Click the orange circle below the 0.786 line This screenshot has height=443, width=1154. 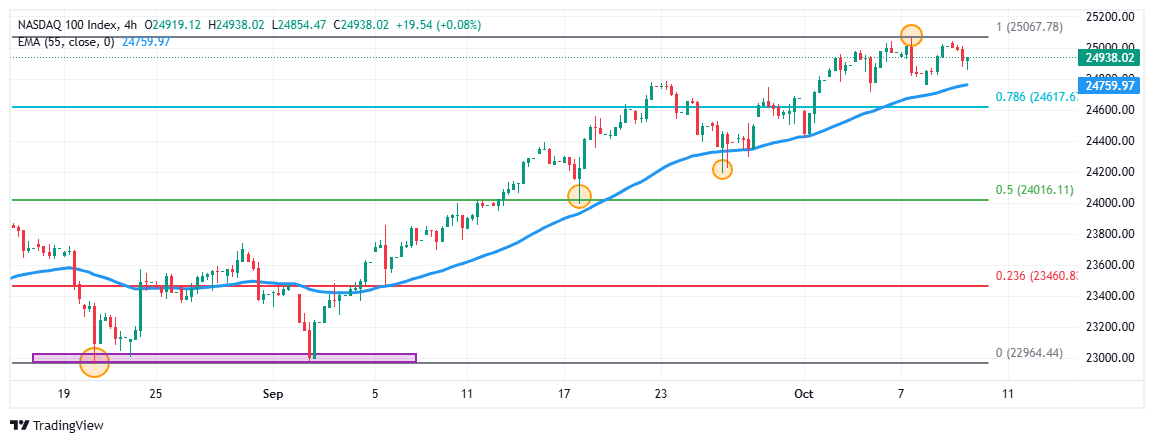pos(722,169)
